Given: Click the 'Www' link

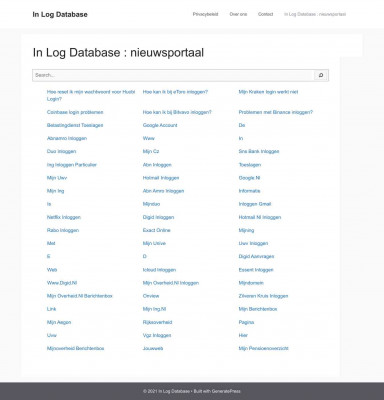Looking at the screenshot, I should click(x=149, y=138).
